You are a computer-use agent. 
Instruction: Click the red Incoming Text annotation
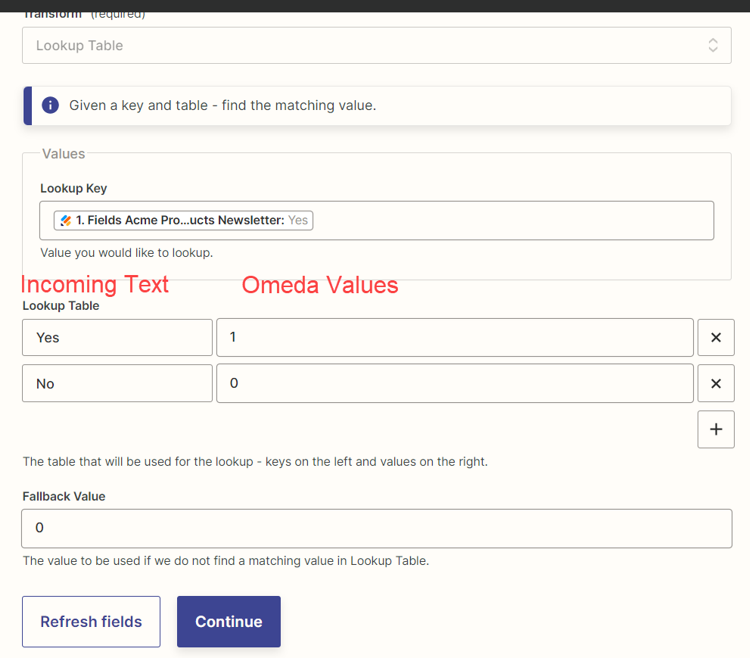95,285
